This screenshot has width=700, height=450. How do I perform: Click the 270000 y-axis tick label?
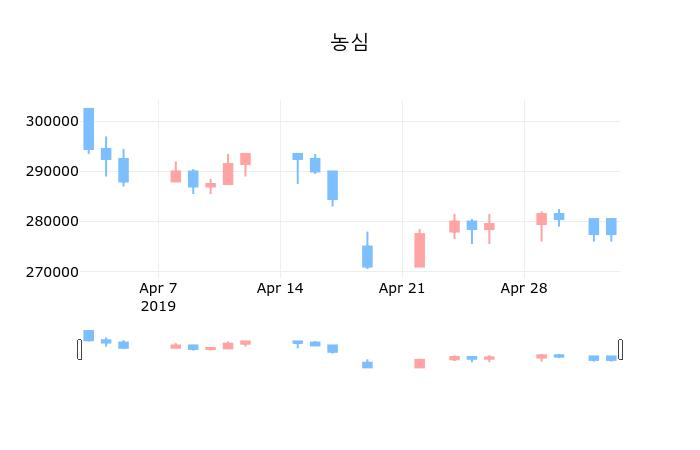click(50, 271)
